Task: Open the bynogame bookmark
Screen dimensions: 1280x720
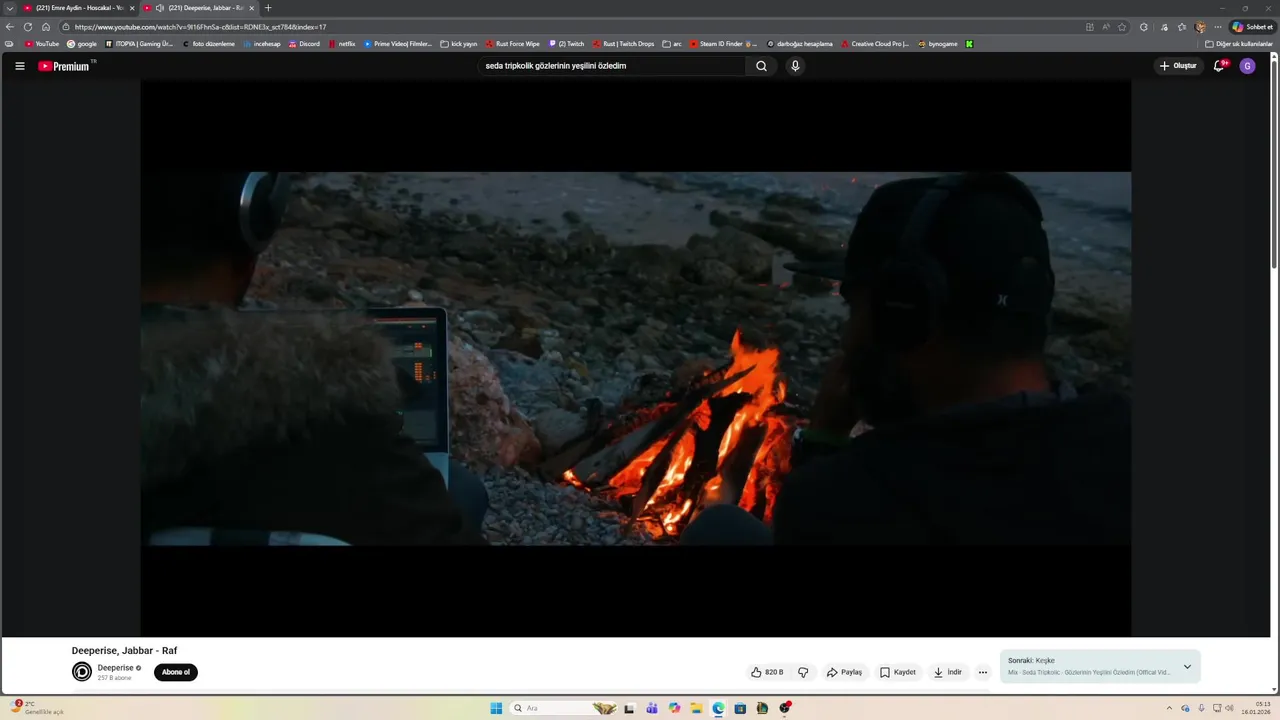Action: 937,44
